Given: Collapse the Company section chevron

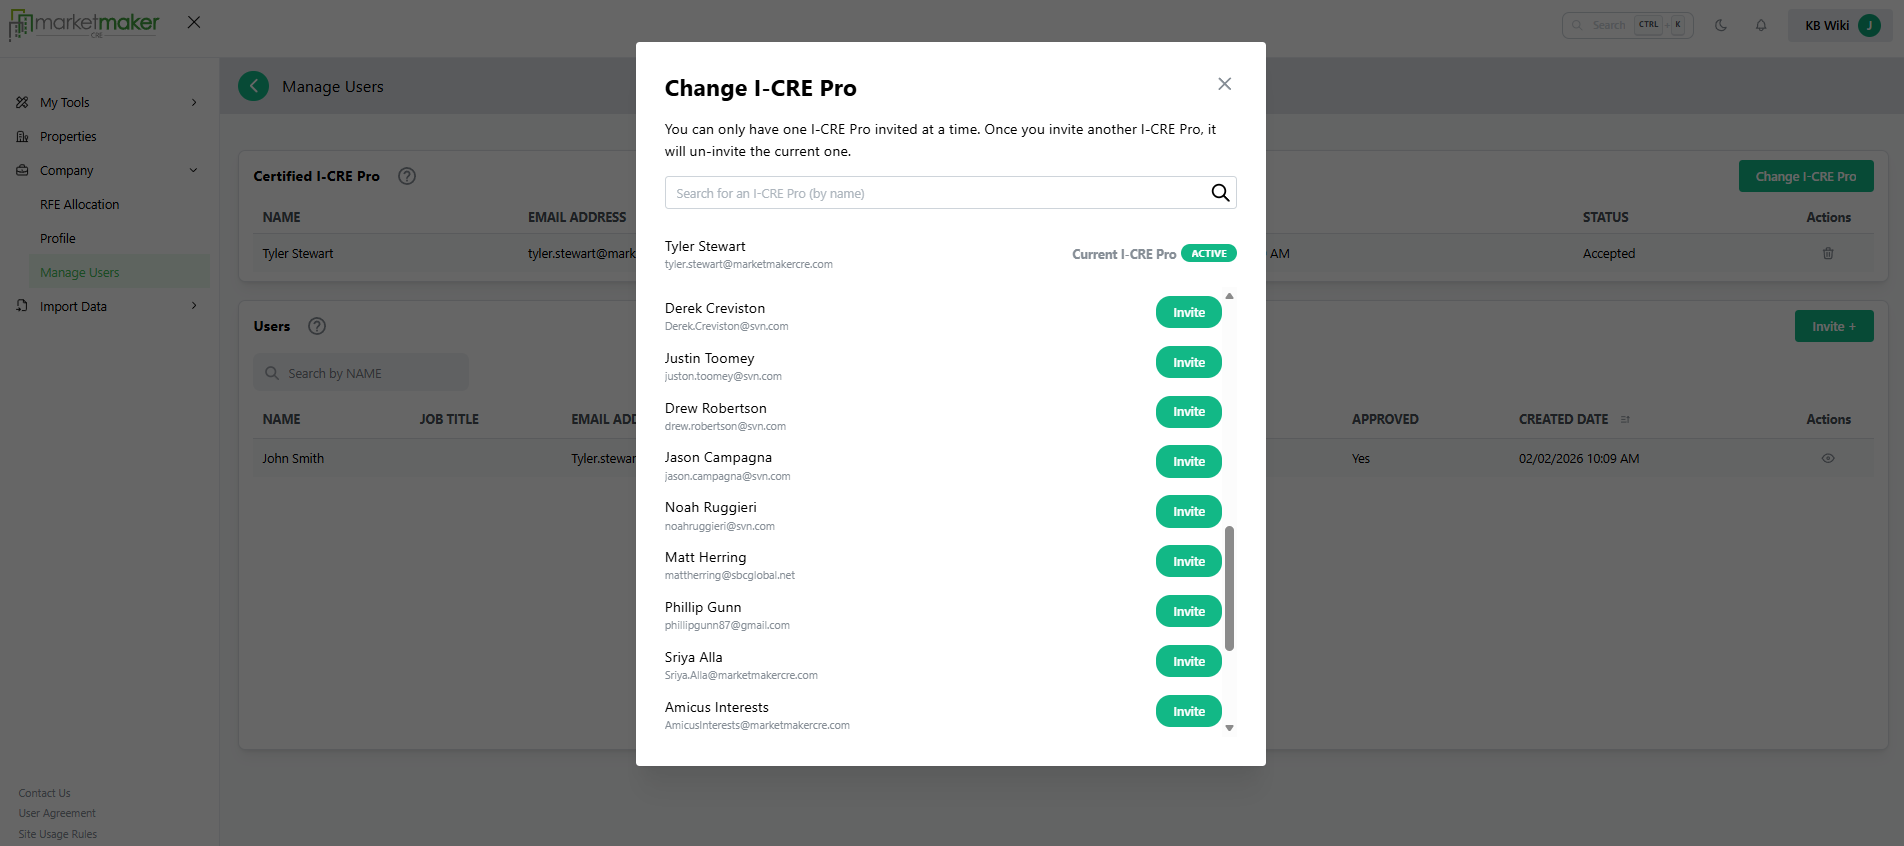Looking at the screenshot, I should pos(192,170).
